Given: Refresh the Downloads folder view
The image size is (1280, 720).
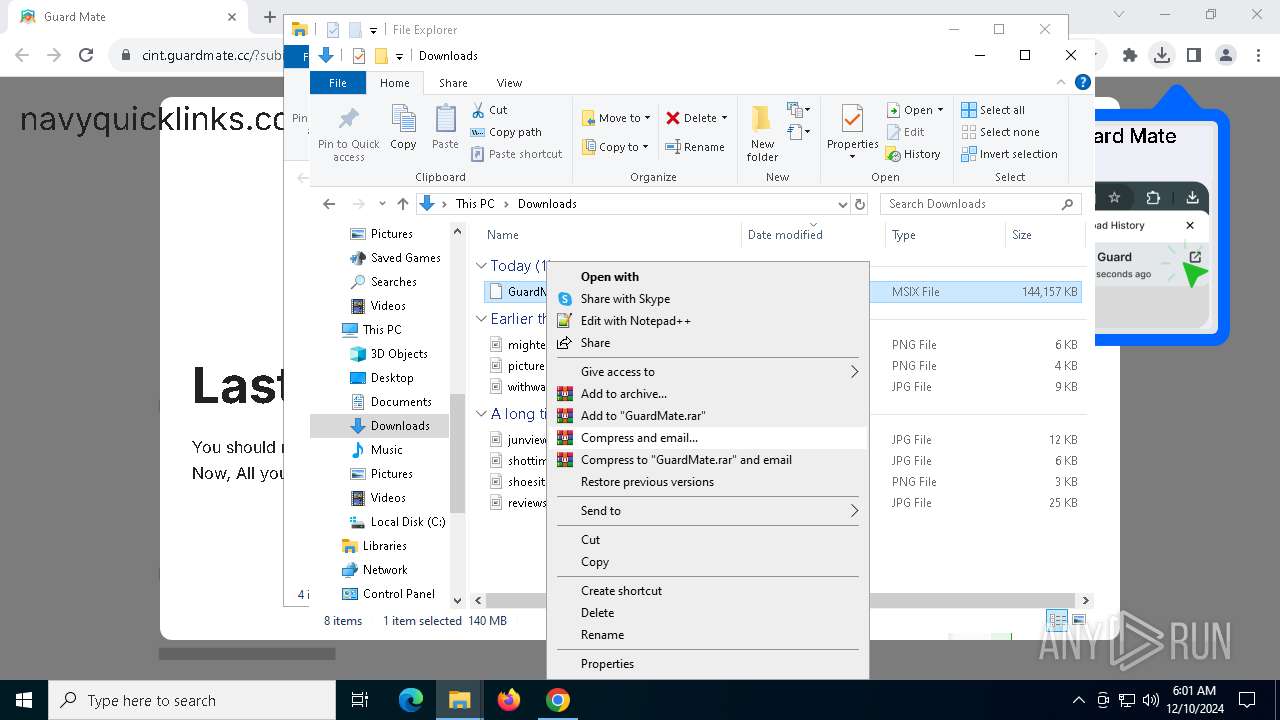Looking at the screenshot, I should 859,204.
